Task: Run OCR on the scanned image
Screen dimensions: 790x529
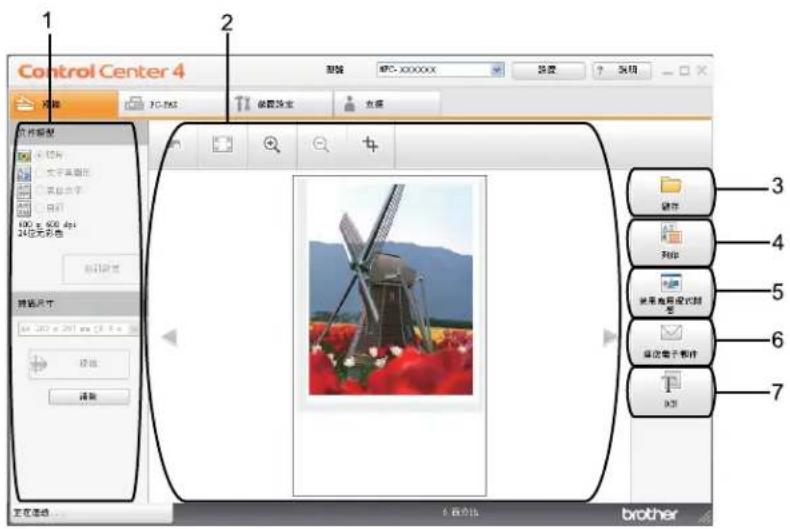Action: tap(671, 391)
